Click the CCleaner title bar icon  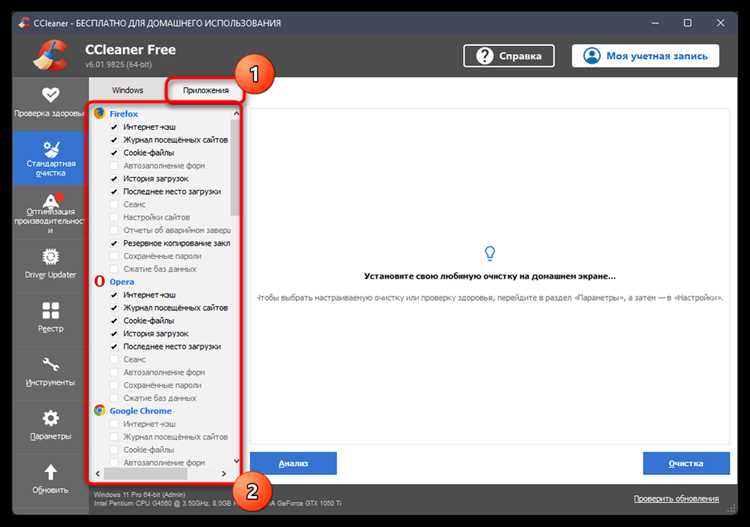point(24,22)
